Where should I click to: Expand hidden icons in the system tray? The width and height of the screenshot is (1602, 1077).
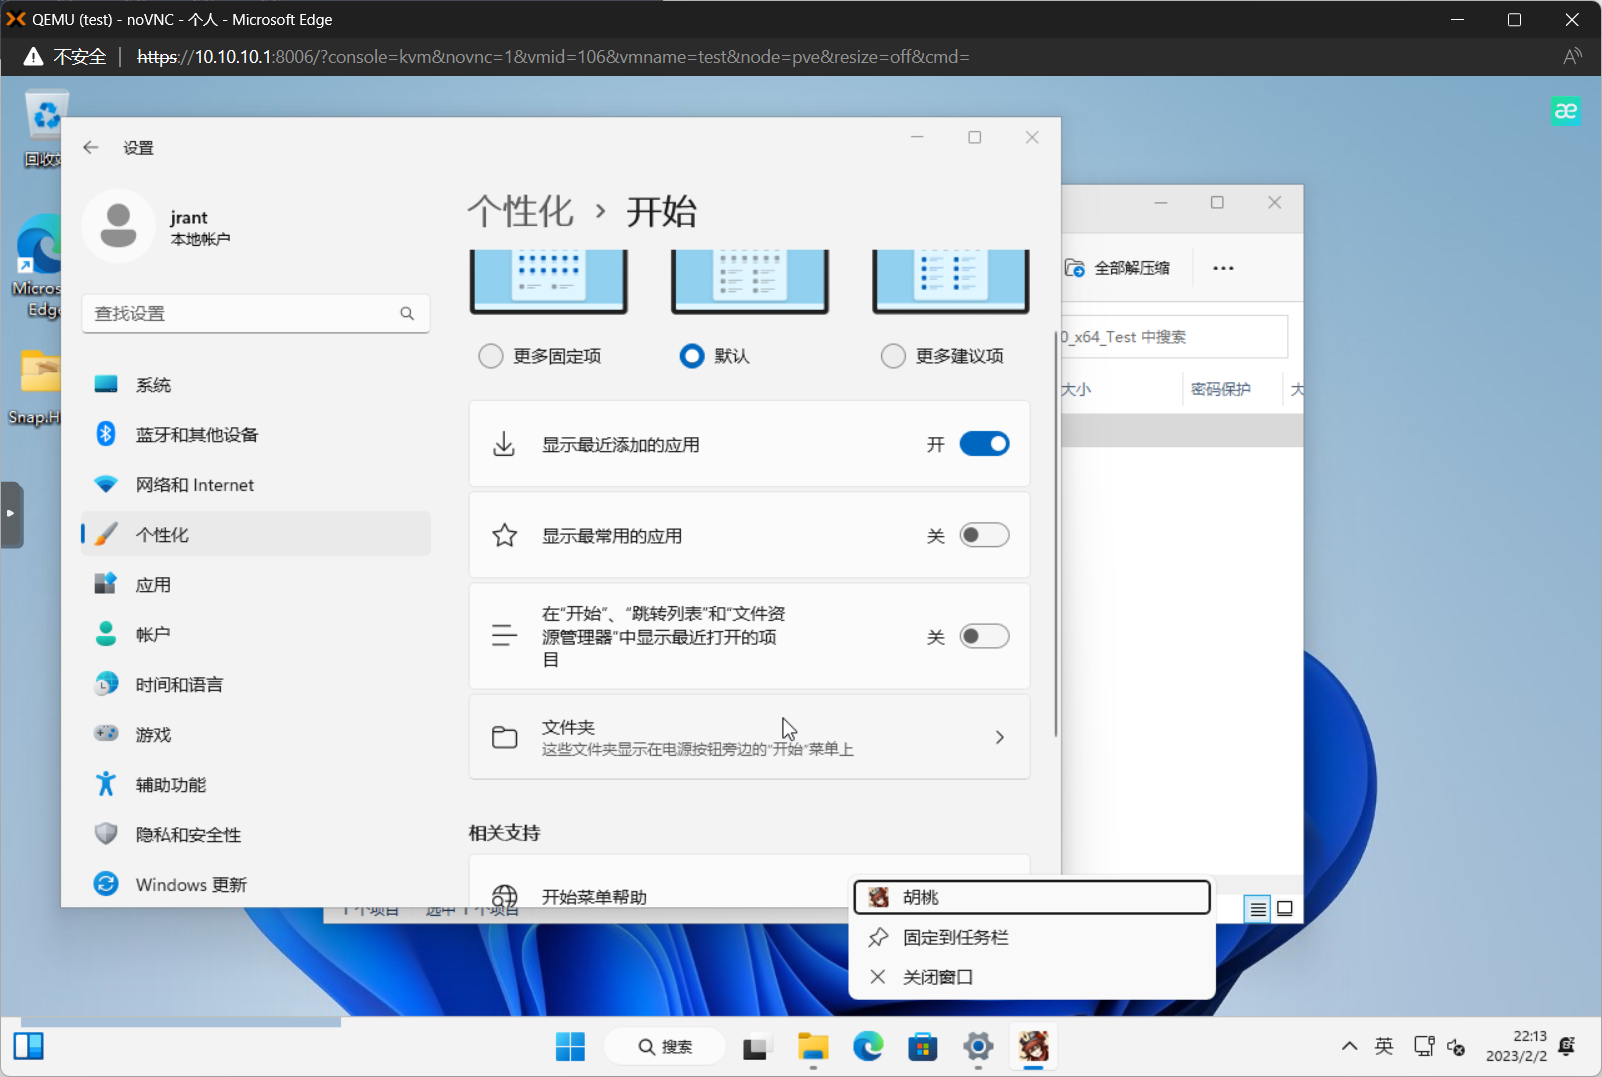1348,1045
